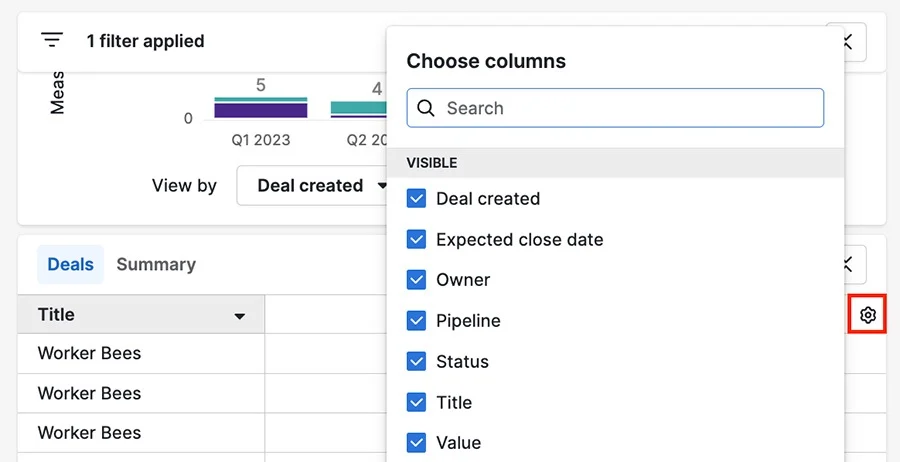Toggle the Title column checkbox

[416, 402]
